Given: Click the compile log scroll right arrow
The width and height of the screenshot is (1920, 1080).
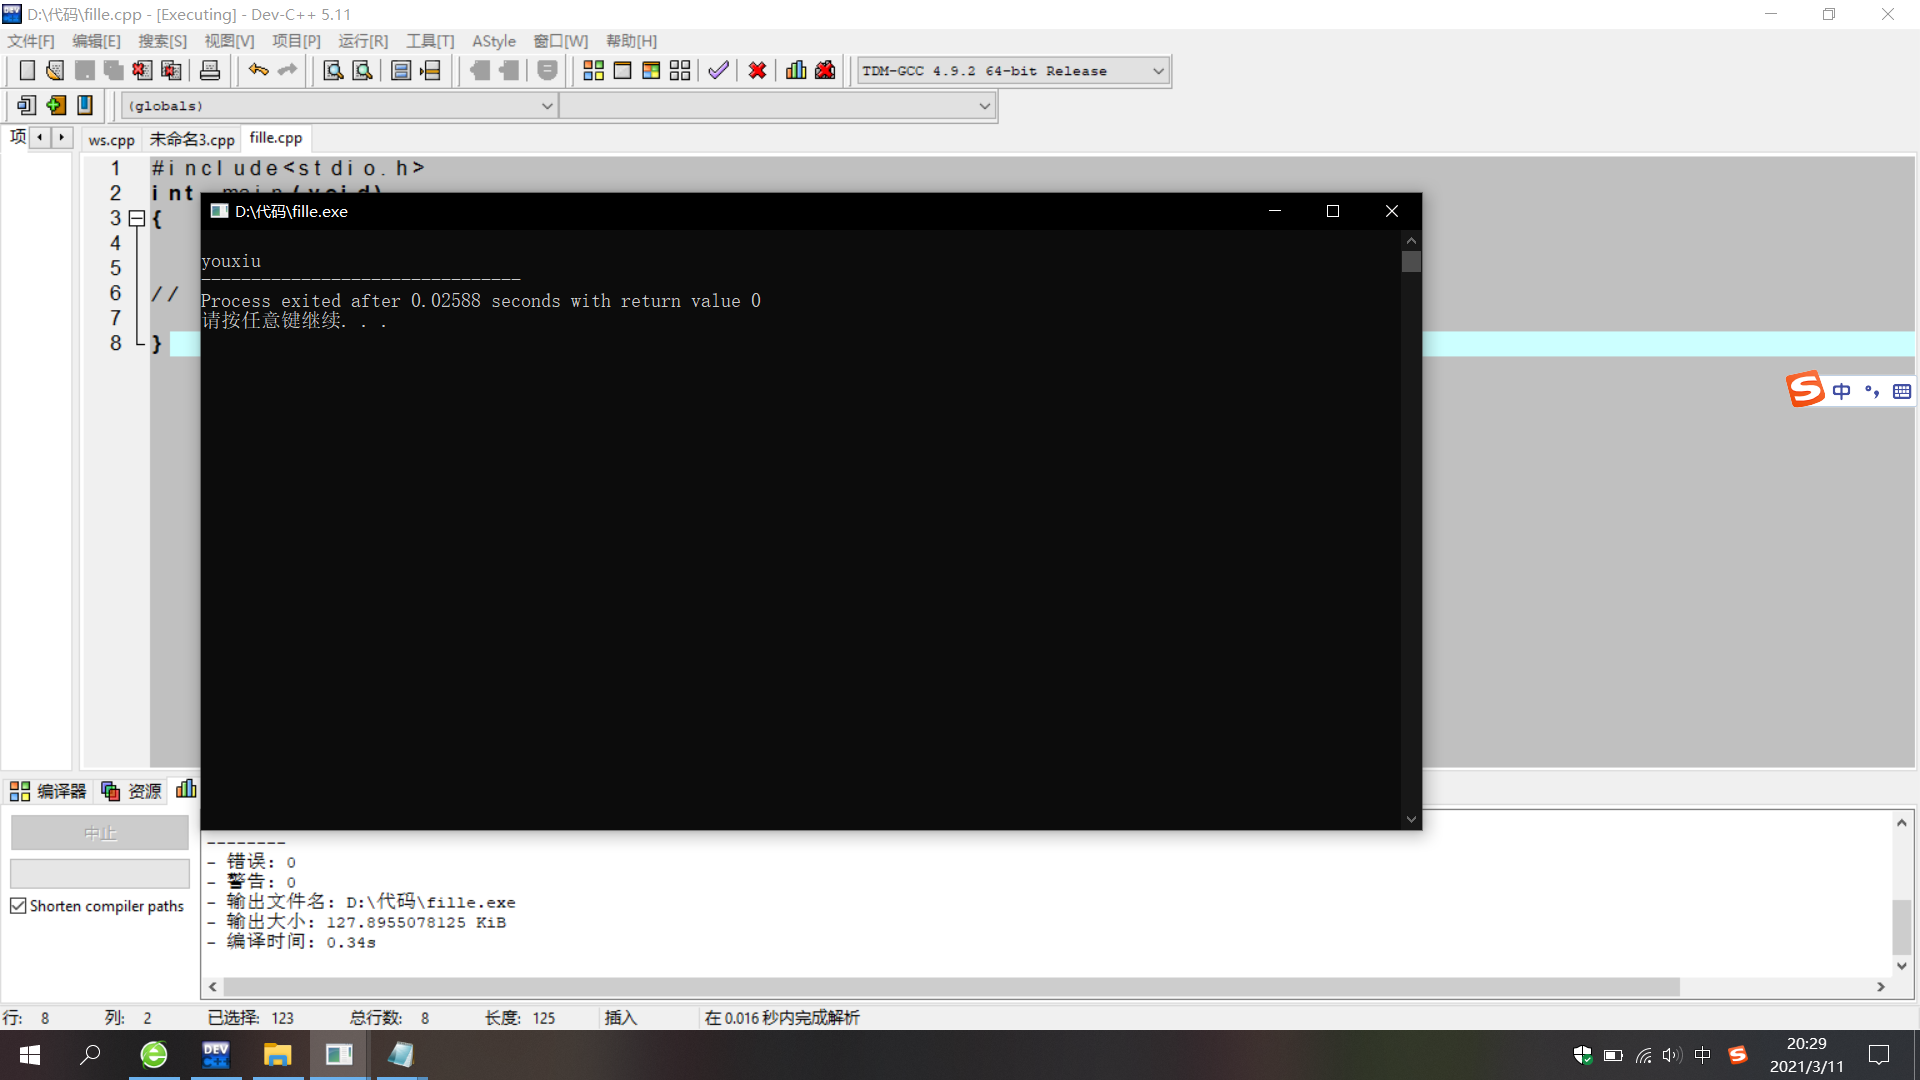Looking at the screenshot, I should pyautogui.click(x=1881, y=987).
